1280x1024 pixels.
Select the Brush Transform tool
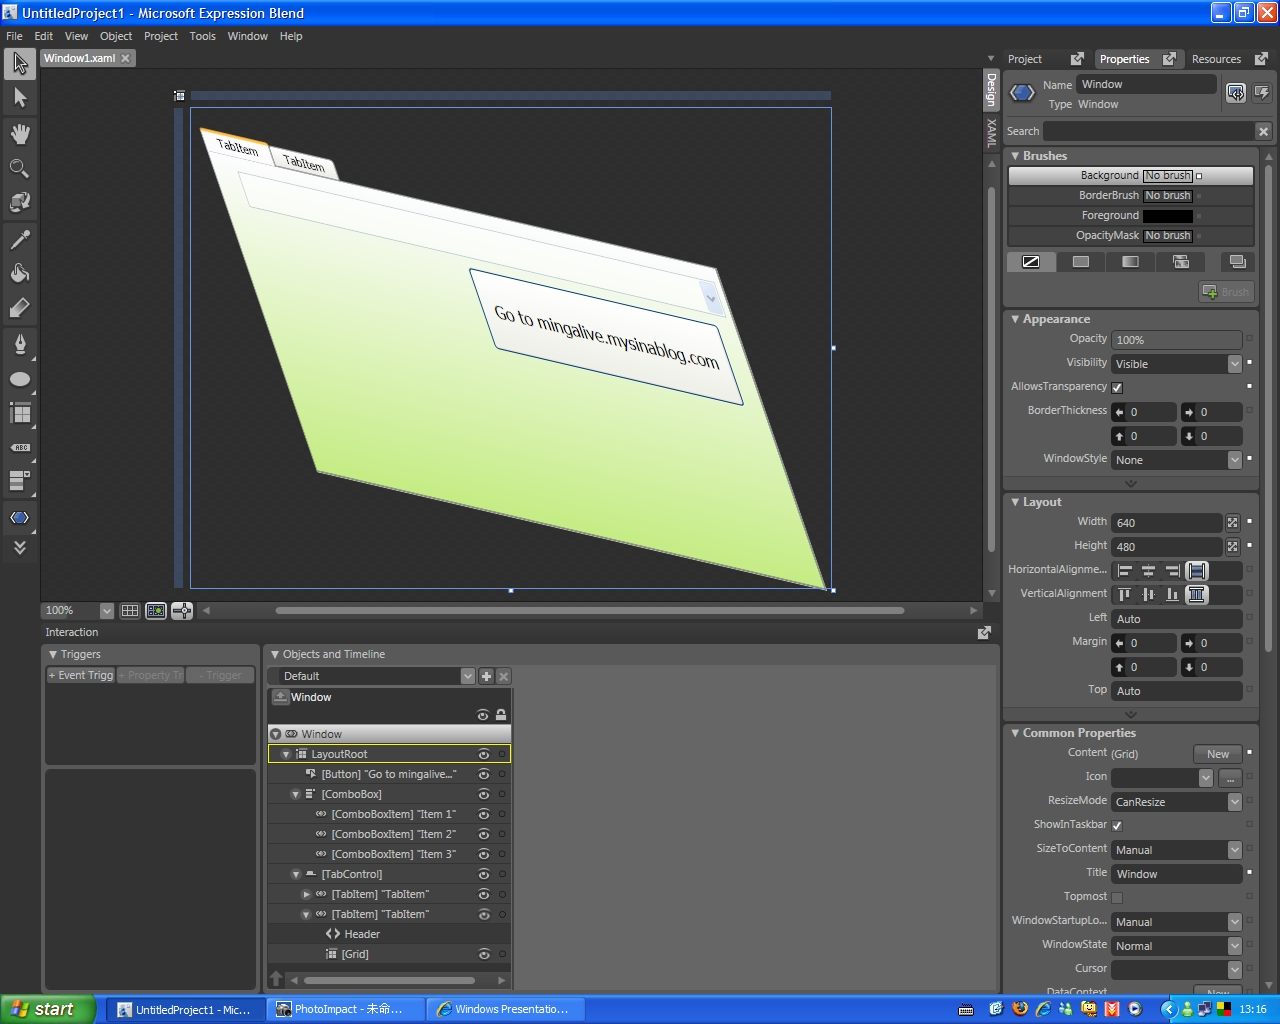pos(20,308)
